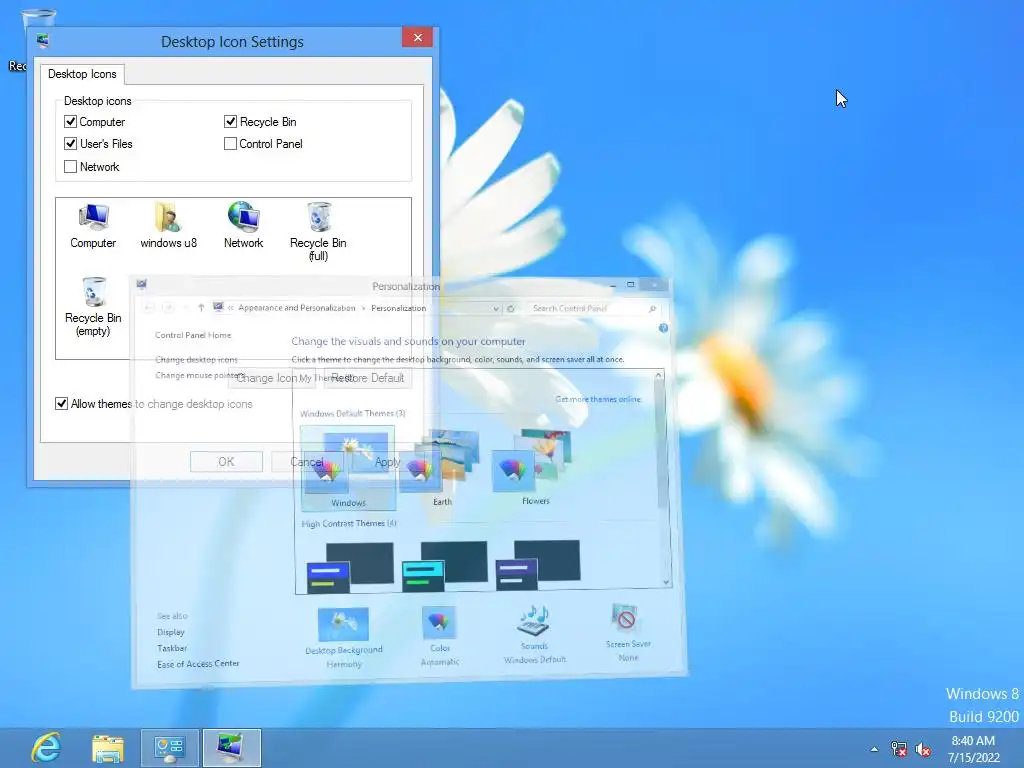Select the Windows theme thumbnail
The height and width of the screenshot is (768, 1024).
[348, 468]
